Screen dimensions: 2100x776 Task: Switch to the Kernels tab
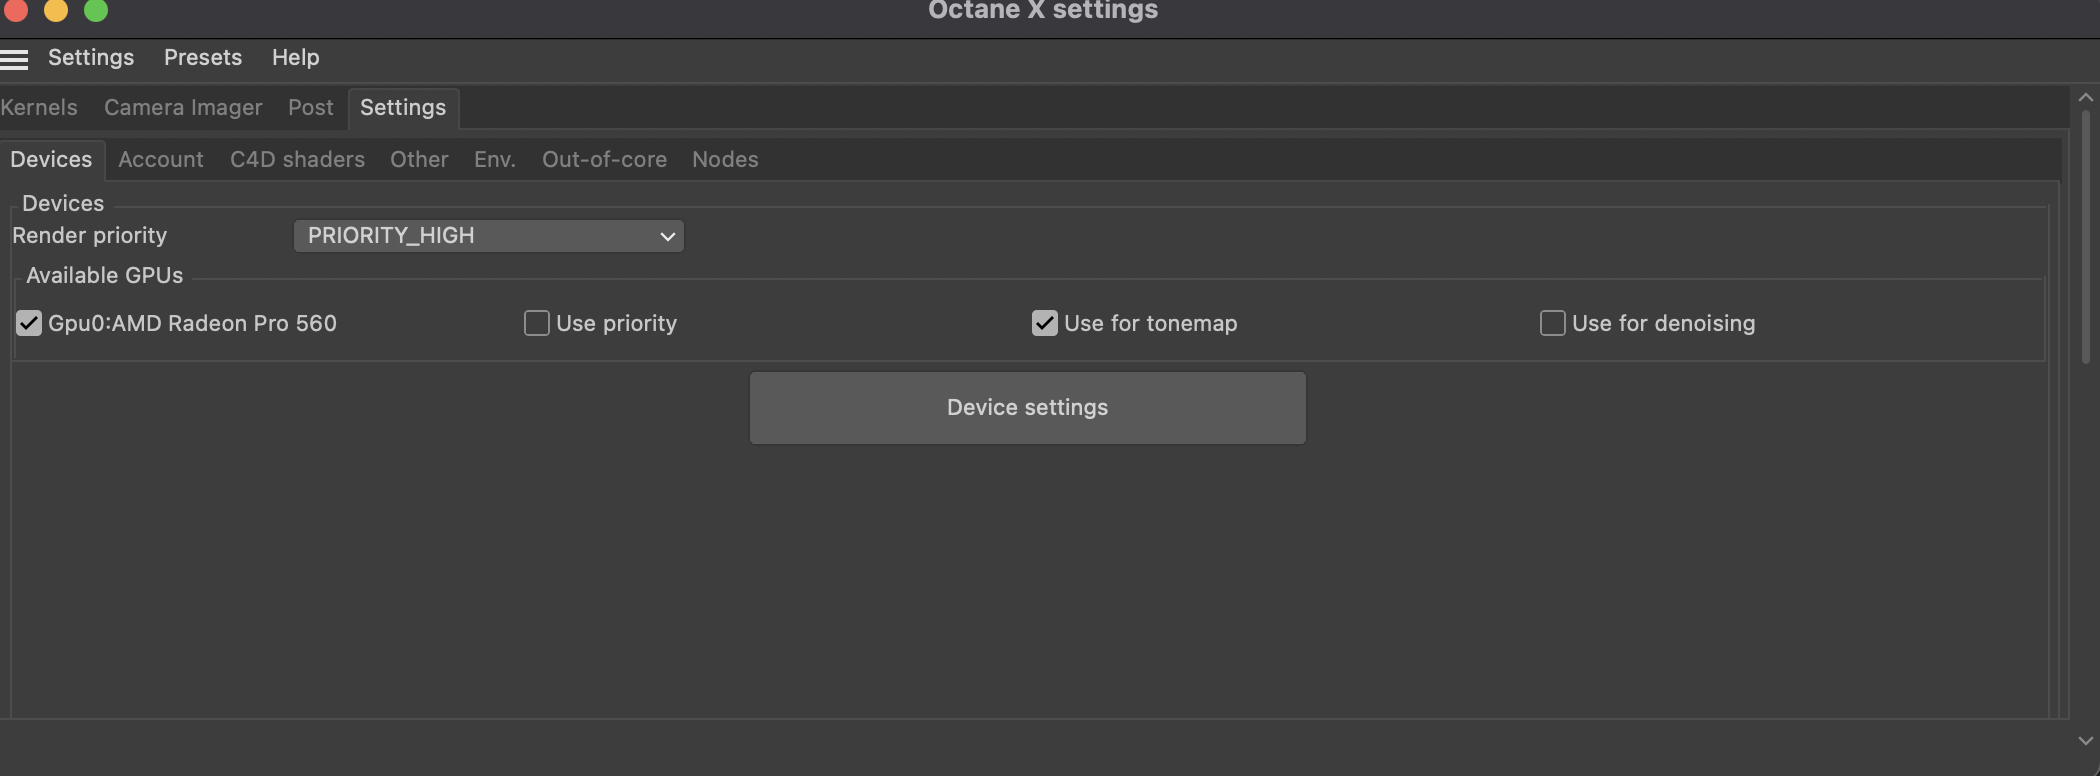coord(39,108)
